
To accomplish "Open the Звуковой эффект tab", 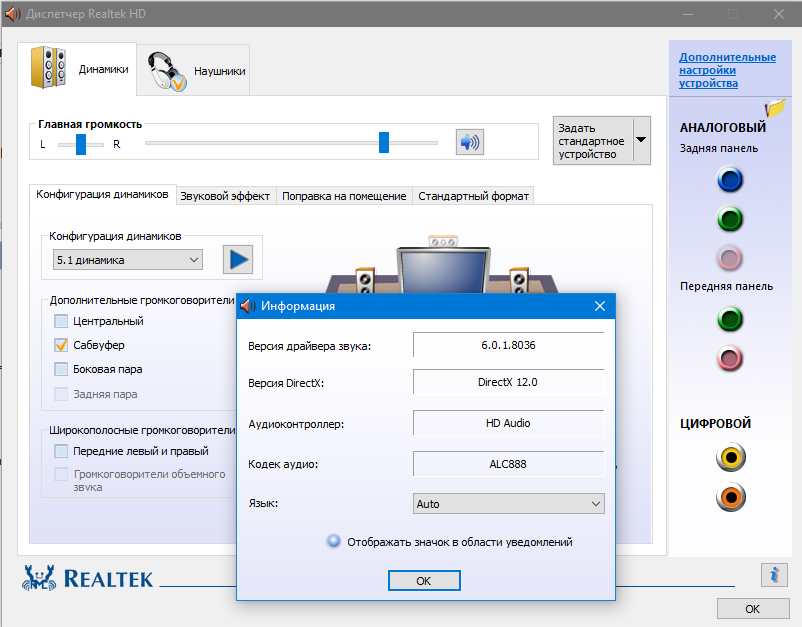I will (x=225, y=196).
